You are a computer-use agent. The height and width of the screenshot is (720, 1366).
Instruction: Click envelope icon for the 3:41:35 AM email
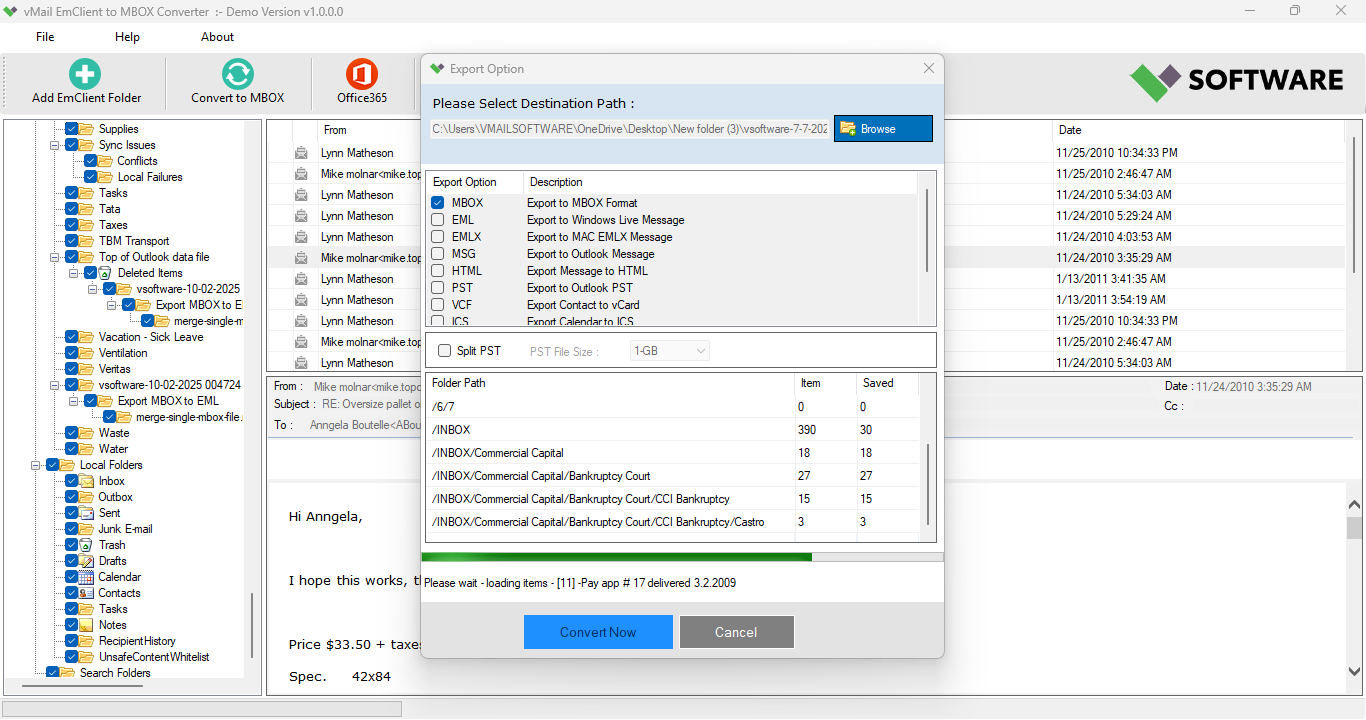tap(301, 279)
